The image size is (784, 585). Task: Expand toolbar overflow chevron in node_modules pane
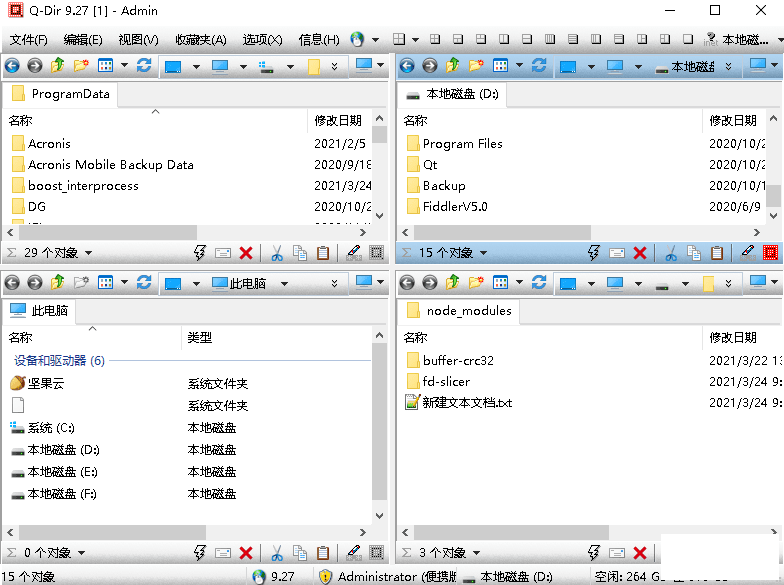tap(728, 284)
